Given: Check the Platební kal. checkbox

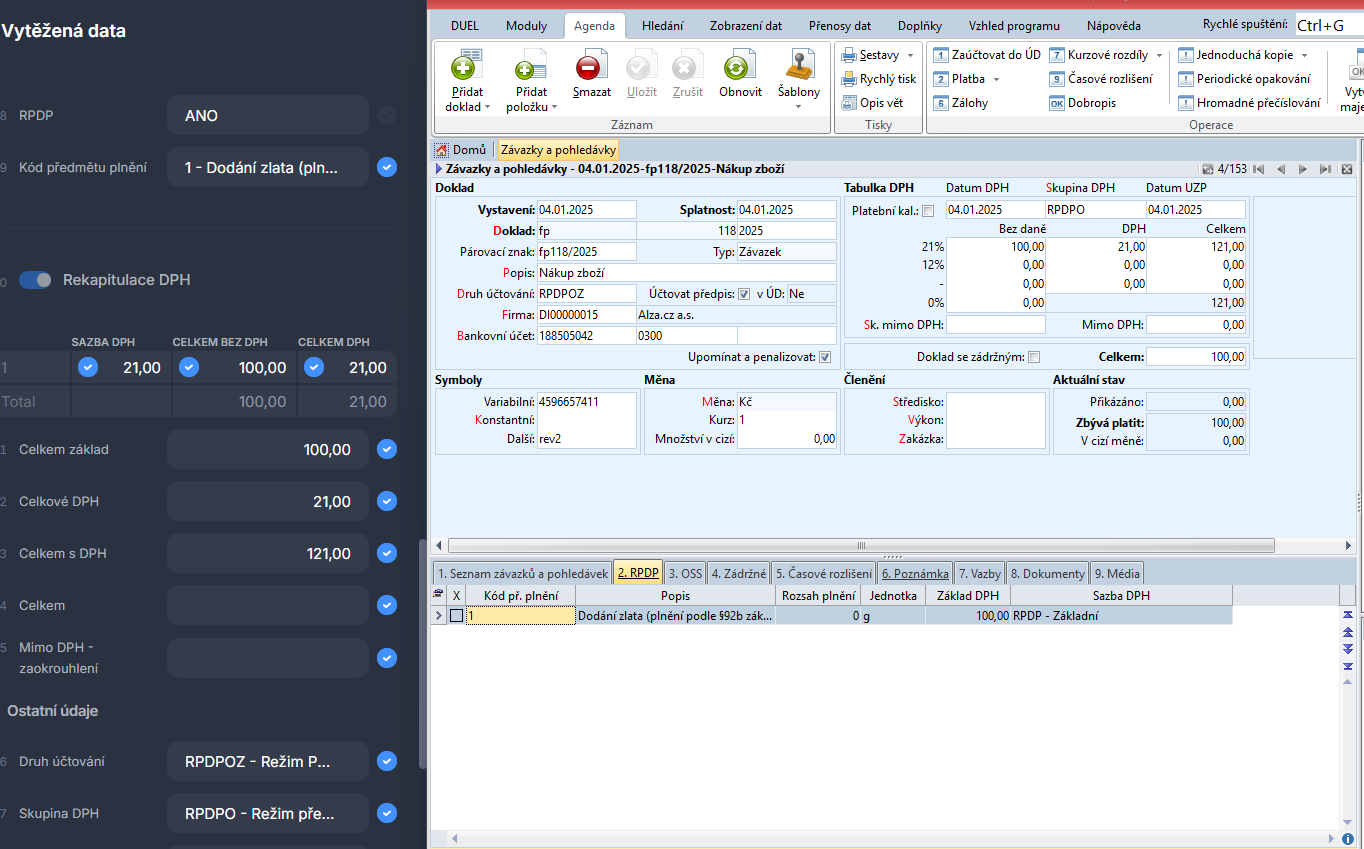Looking at the screenshot, I should coord(928,210).
